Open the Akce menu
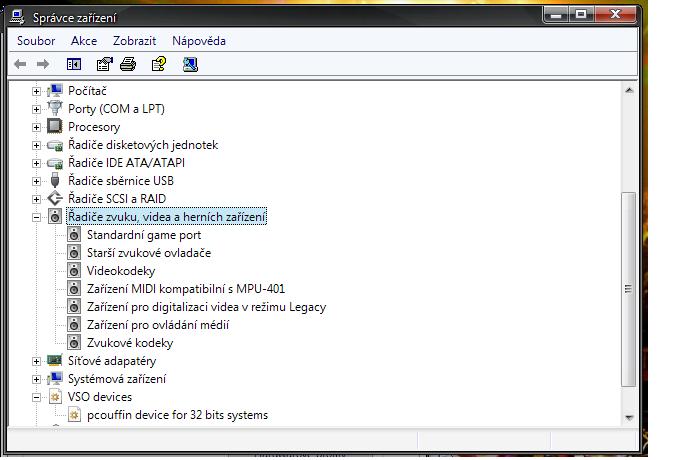The height and width of the screenshot is (460, 697). click(x=84, y=41)
